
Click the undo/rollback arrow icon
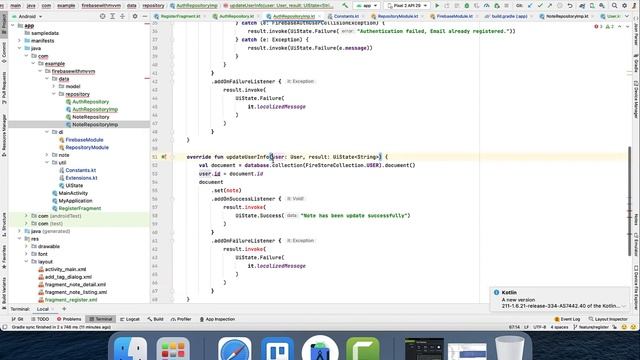570,6
